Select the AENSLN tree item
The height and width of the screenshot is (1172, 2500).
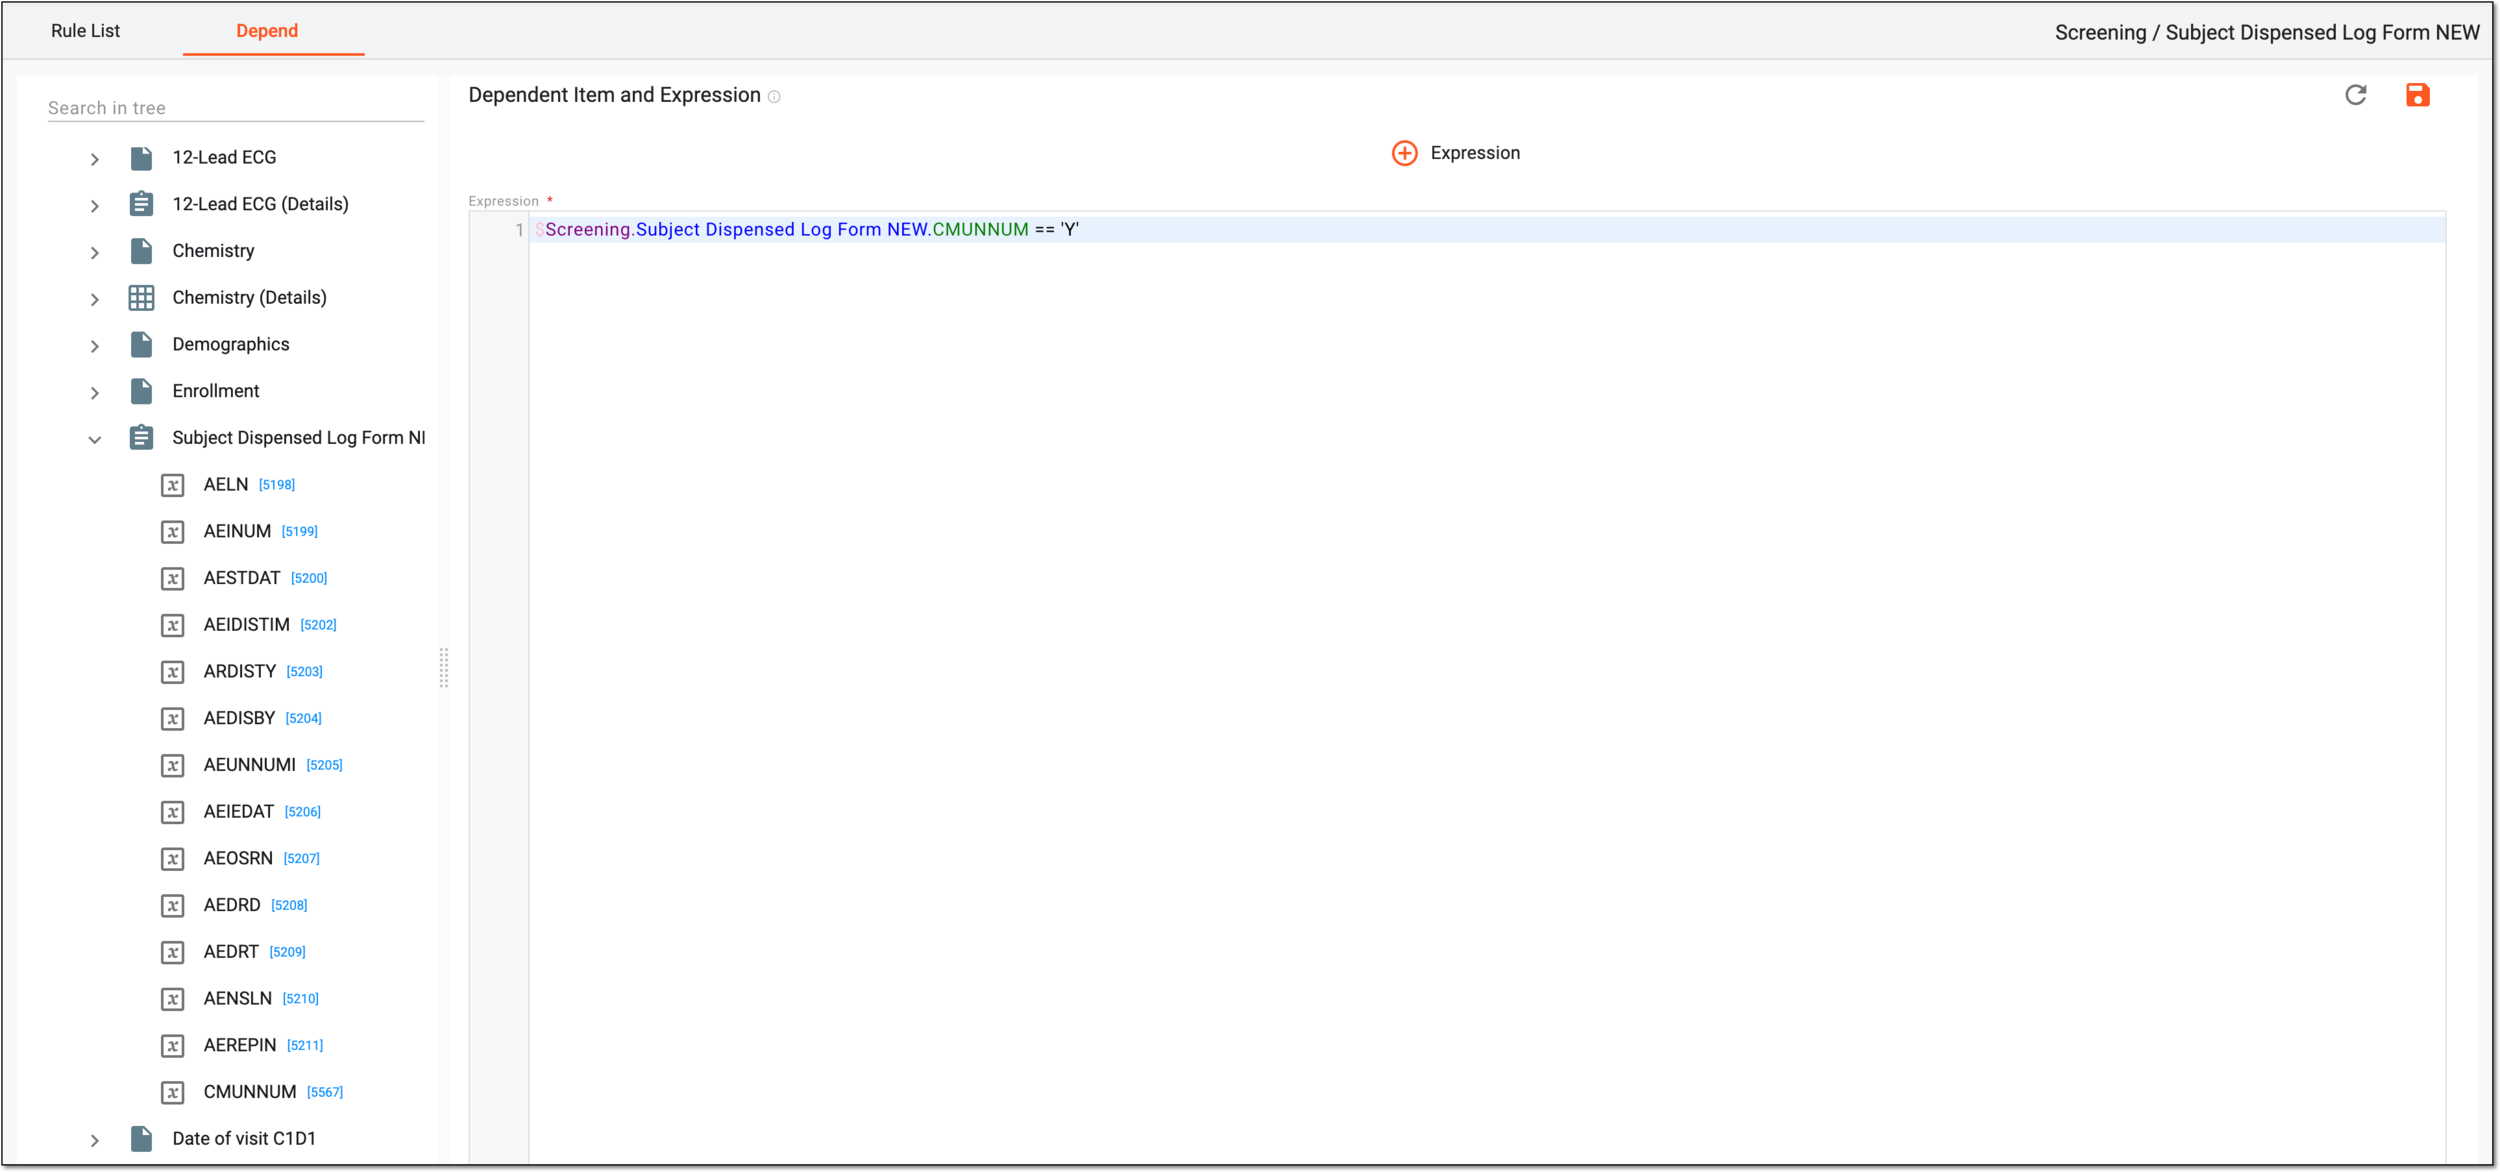tap(238, 999)
